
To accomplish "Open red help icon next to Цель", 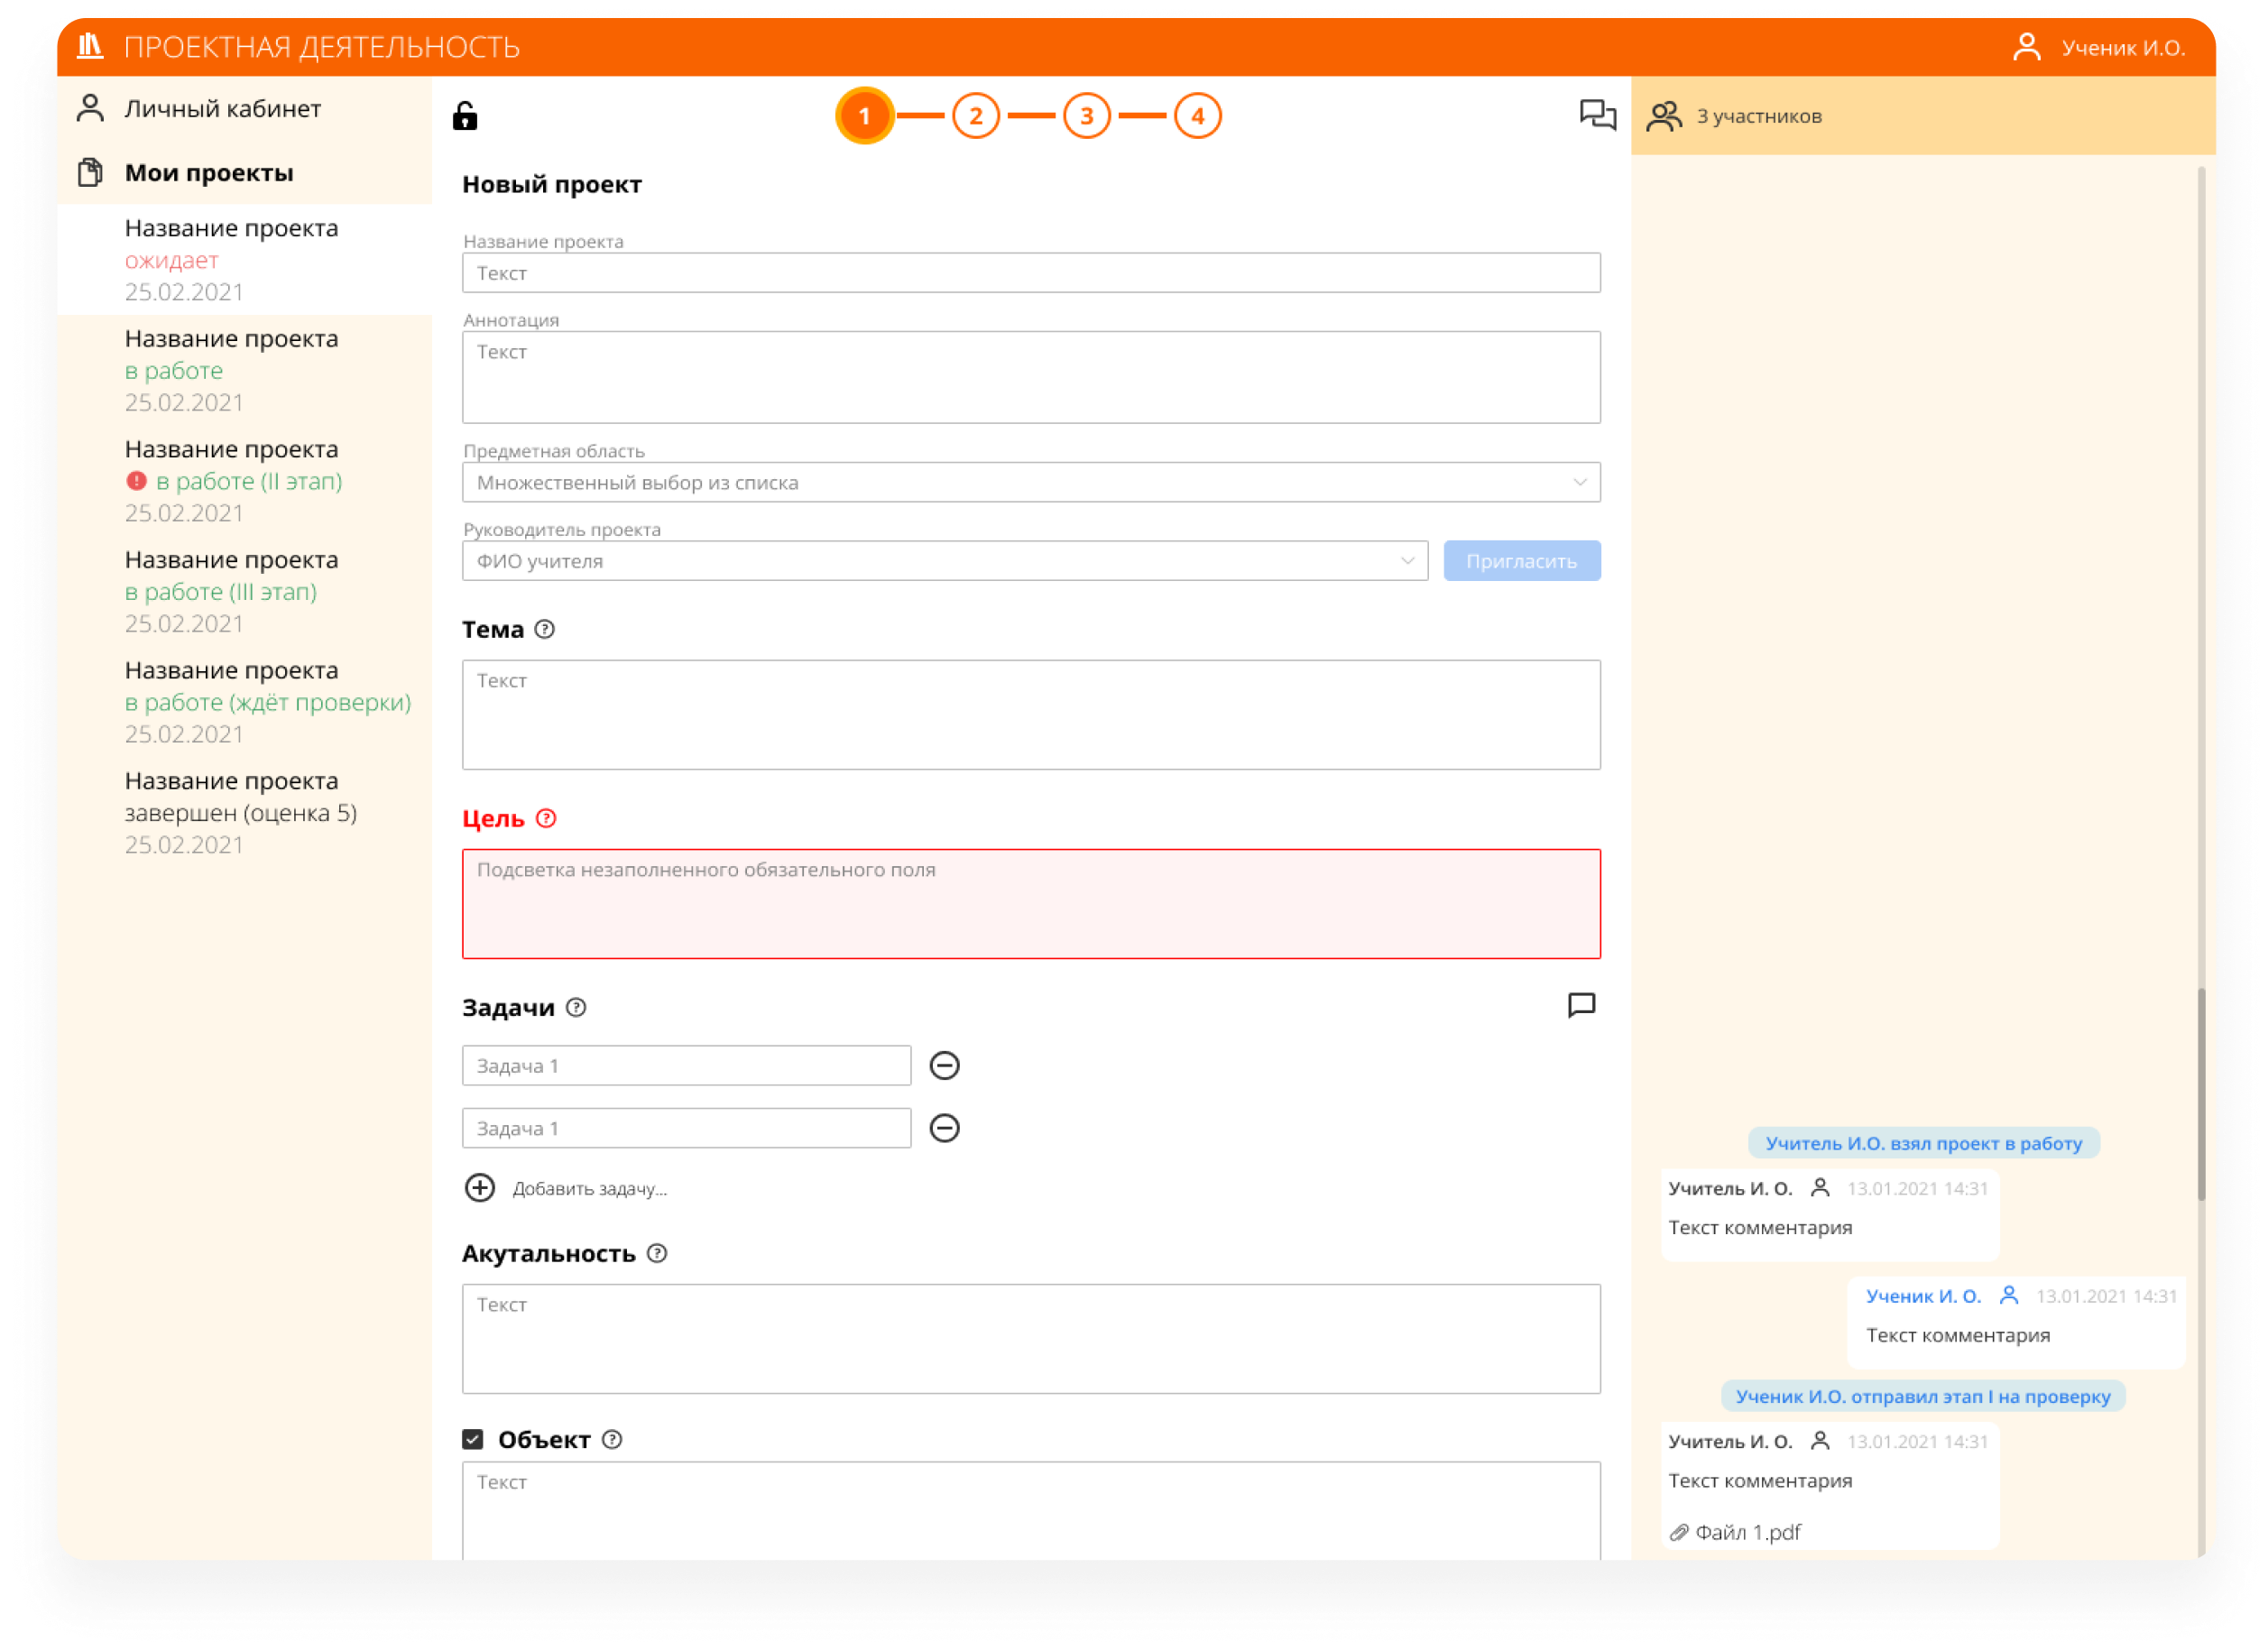I will [546, 818].
